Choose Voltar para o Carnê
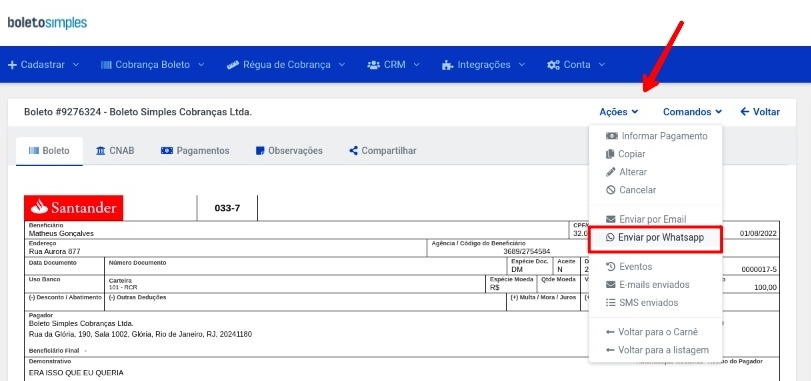Screen dimensions: 811x381 [x=656, y=332]
